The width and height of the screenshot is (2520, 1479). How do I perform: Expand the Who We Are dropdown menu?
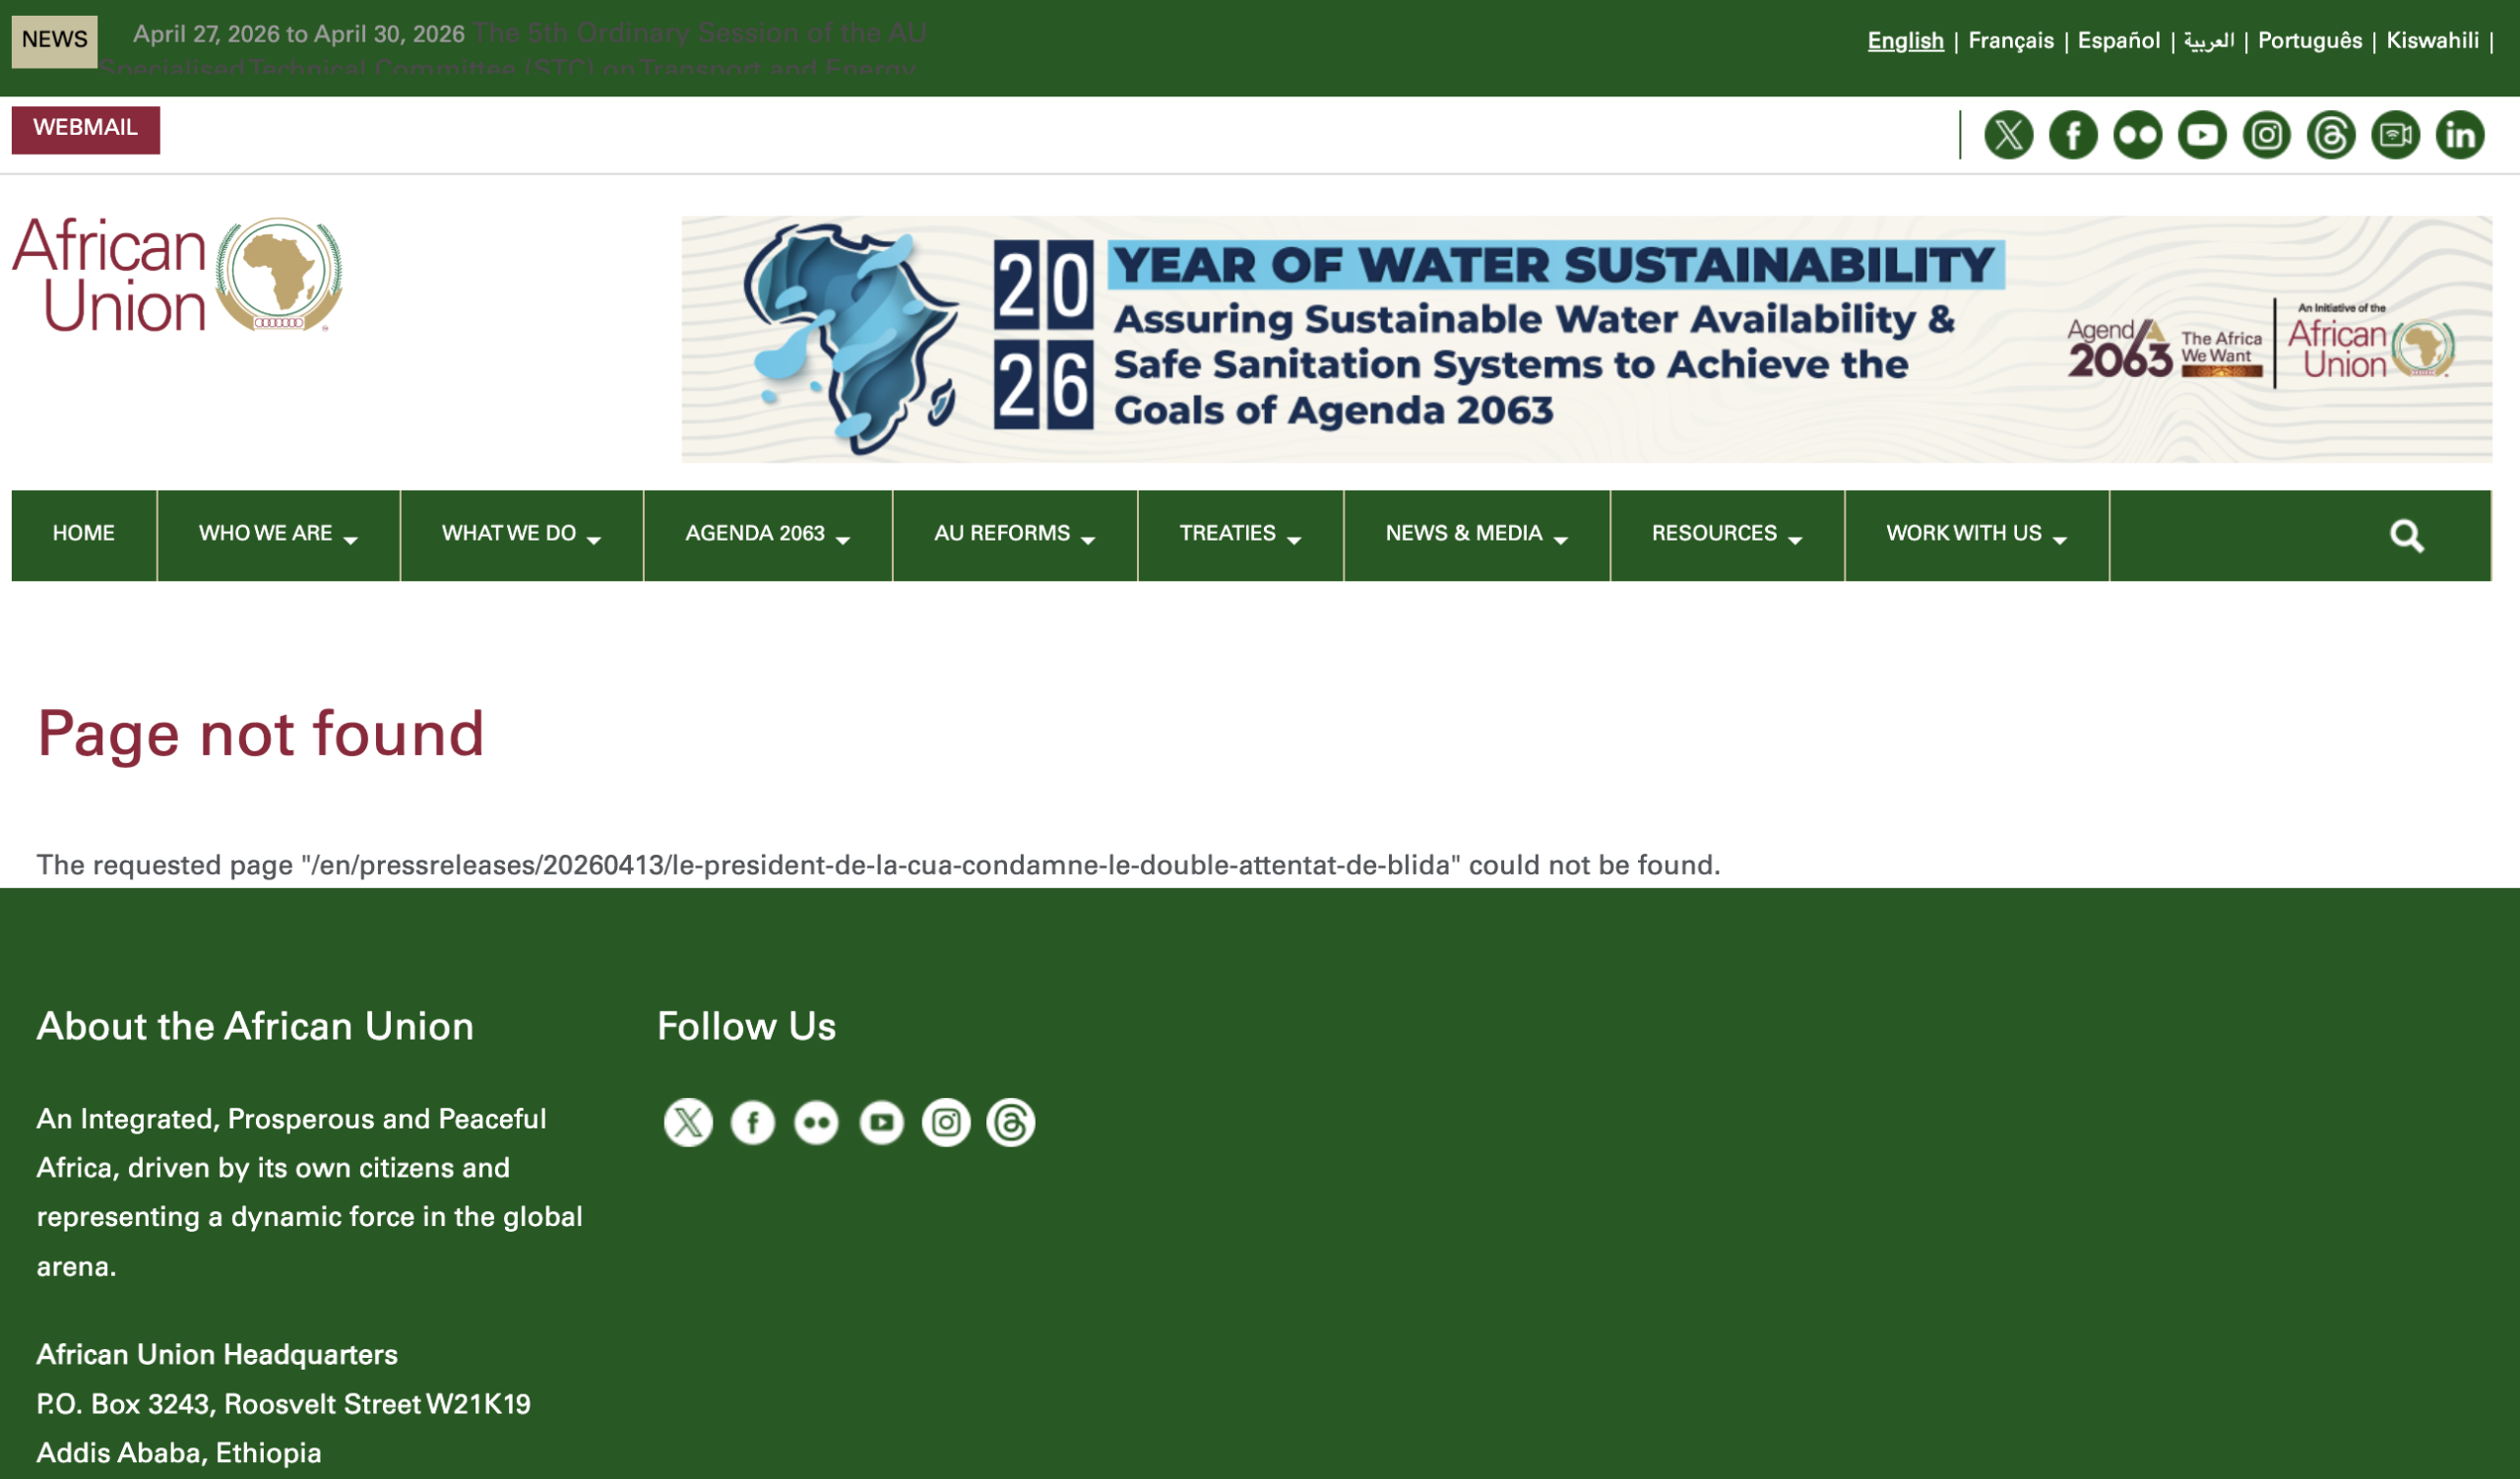(277, 534)
